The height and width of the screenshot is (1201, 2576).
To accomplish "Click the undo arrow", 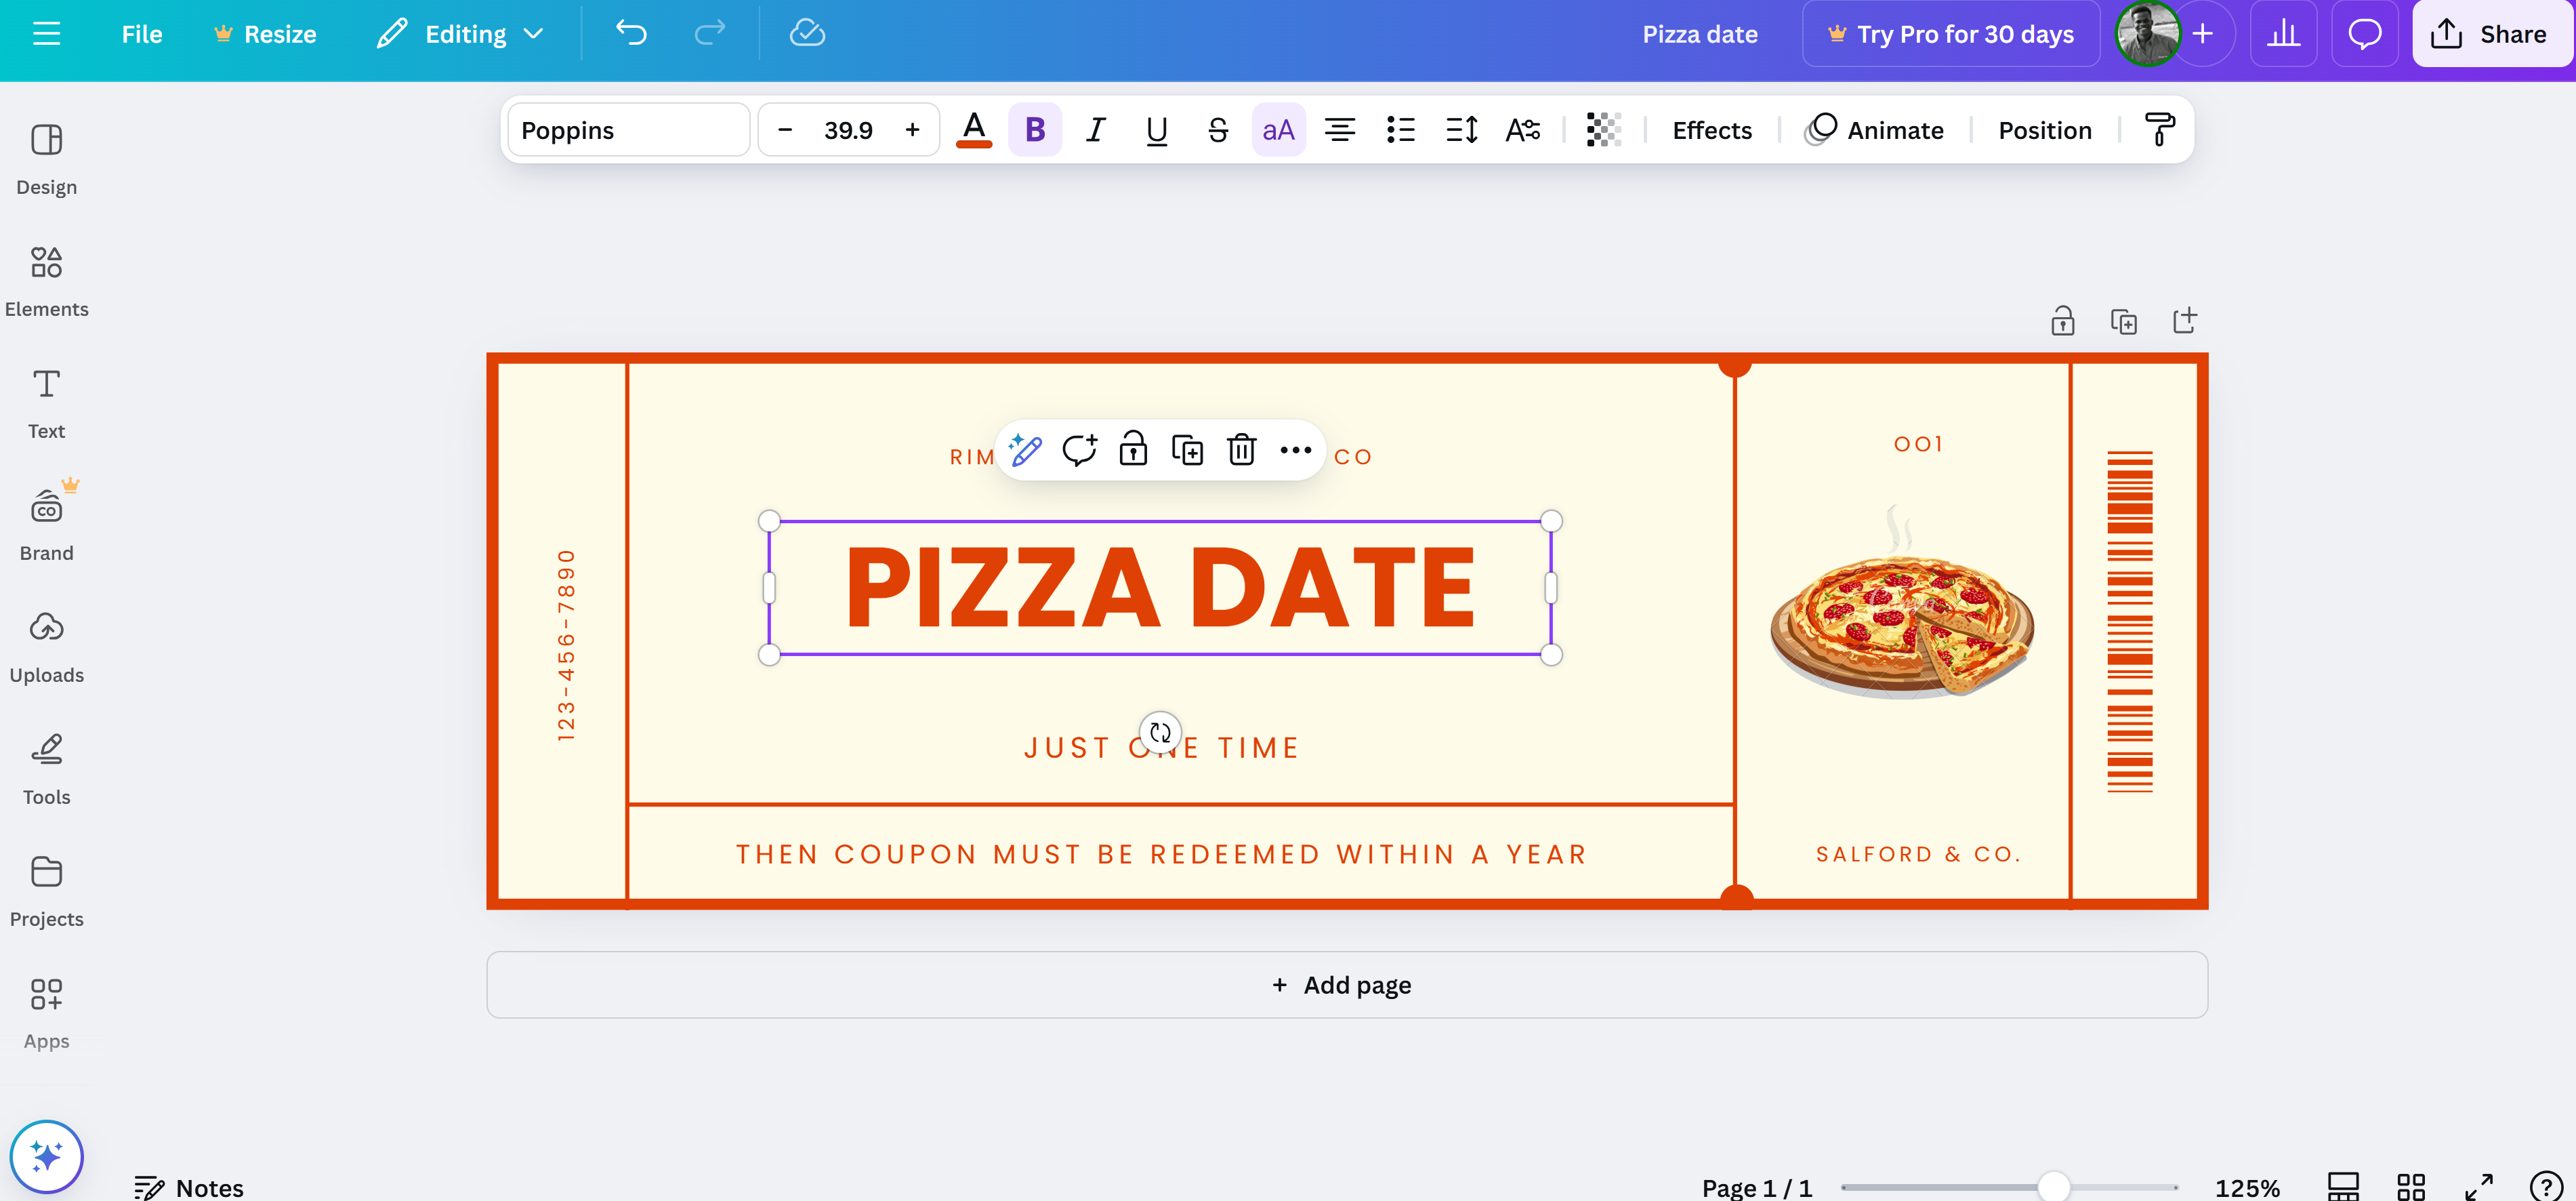I will (631, 34).
